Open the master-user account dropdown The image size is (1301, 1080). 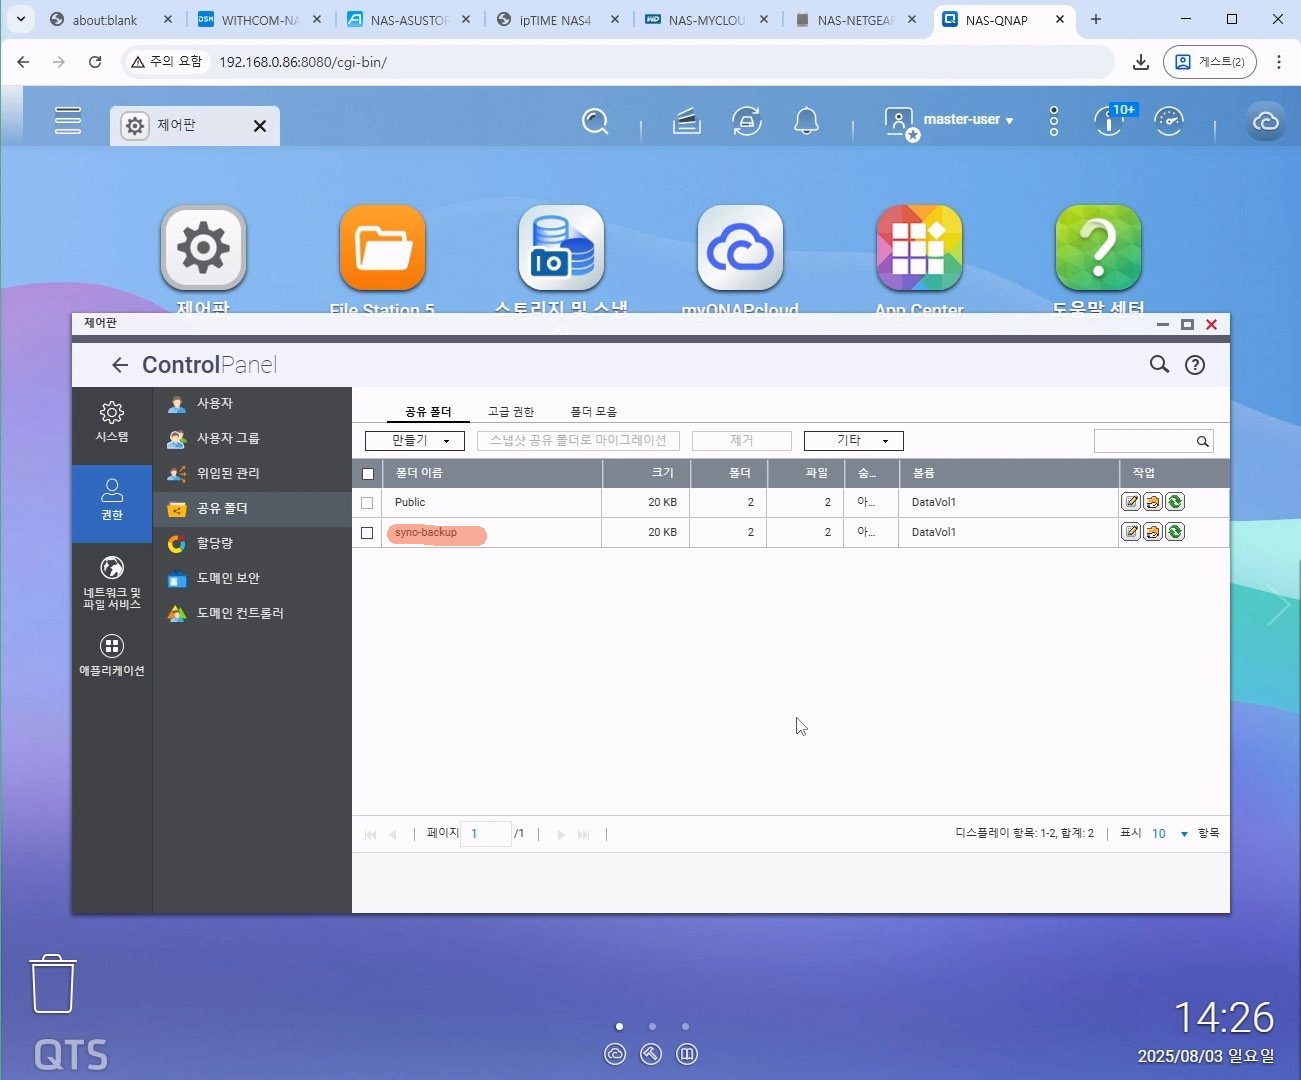point(967,120)
